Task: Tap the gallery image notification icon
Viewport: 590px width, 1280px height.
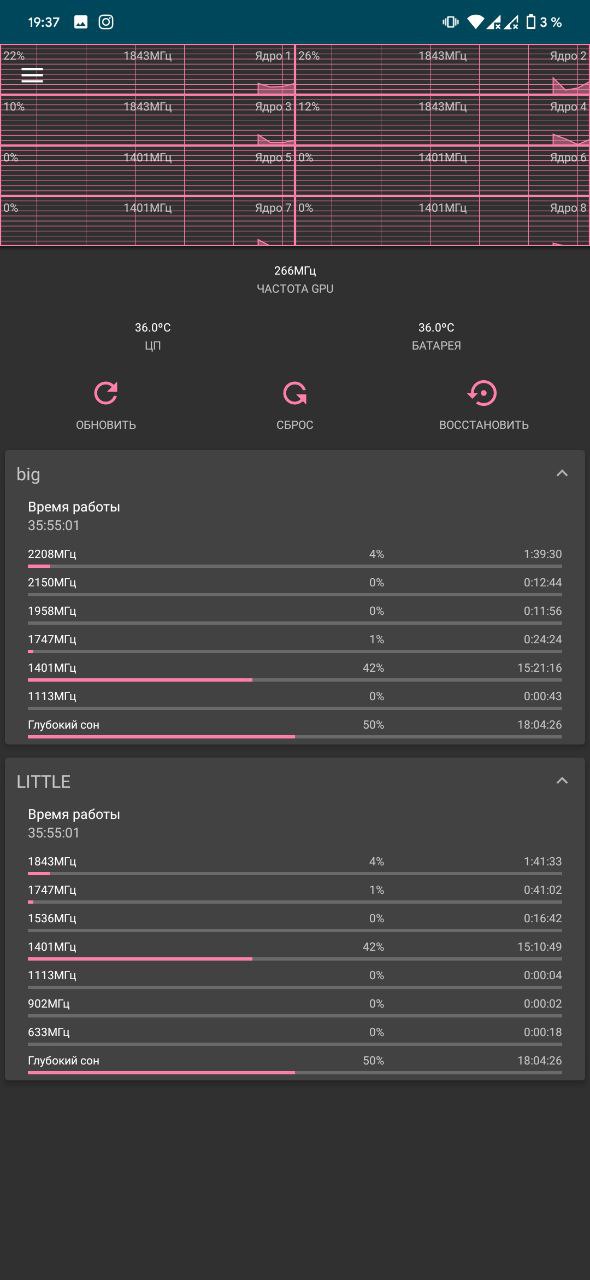Action: [x=81, y=22]
